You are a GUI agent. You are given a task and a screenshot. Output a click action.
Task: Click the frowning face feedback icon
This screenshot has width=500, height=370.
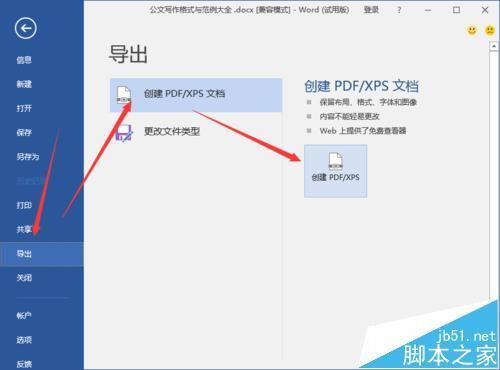(490, 31)
